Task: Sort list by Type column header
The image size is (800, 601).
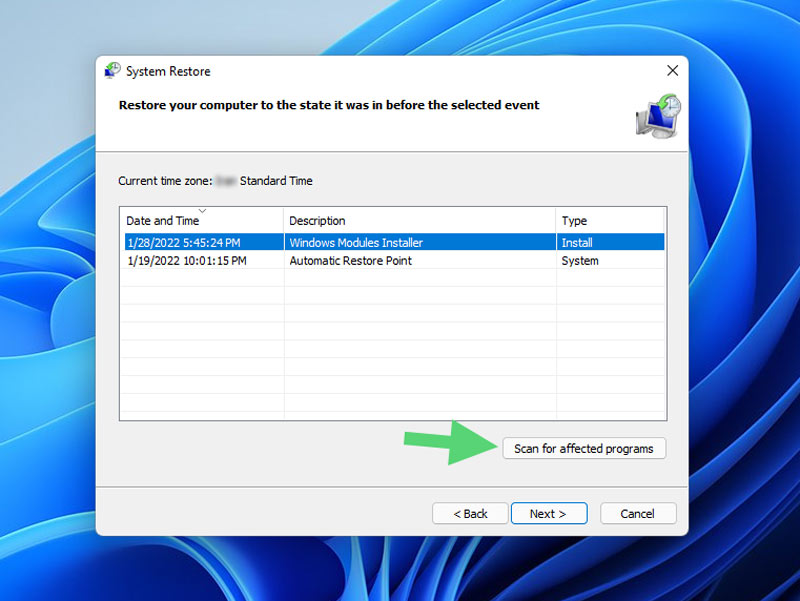Action: [x=574, y=220]
